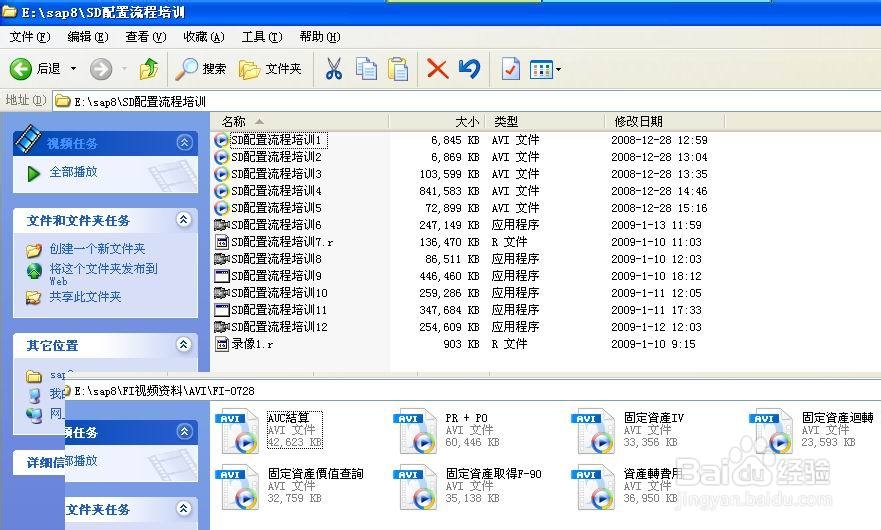Collapse the 视频任务 panel
The height and width of the screenshot is (530, 881).
point(184,143)
